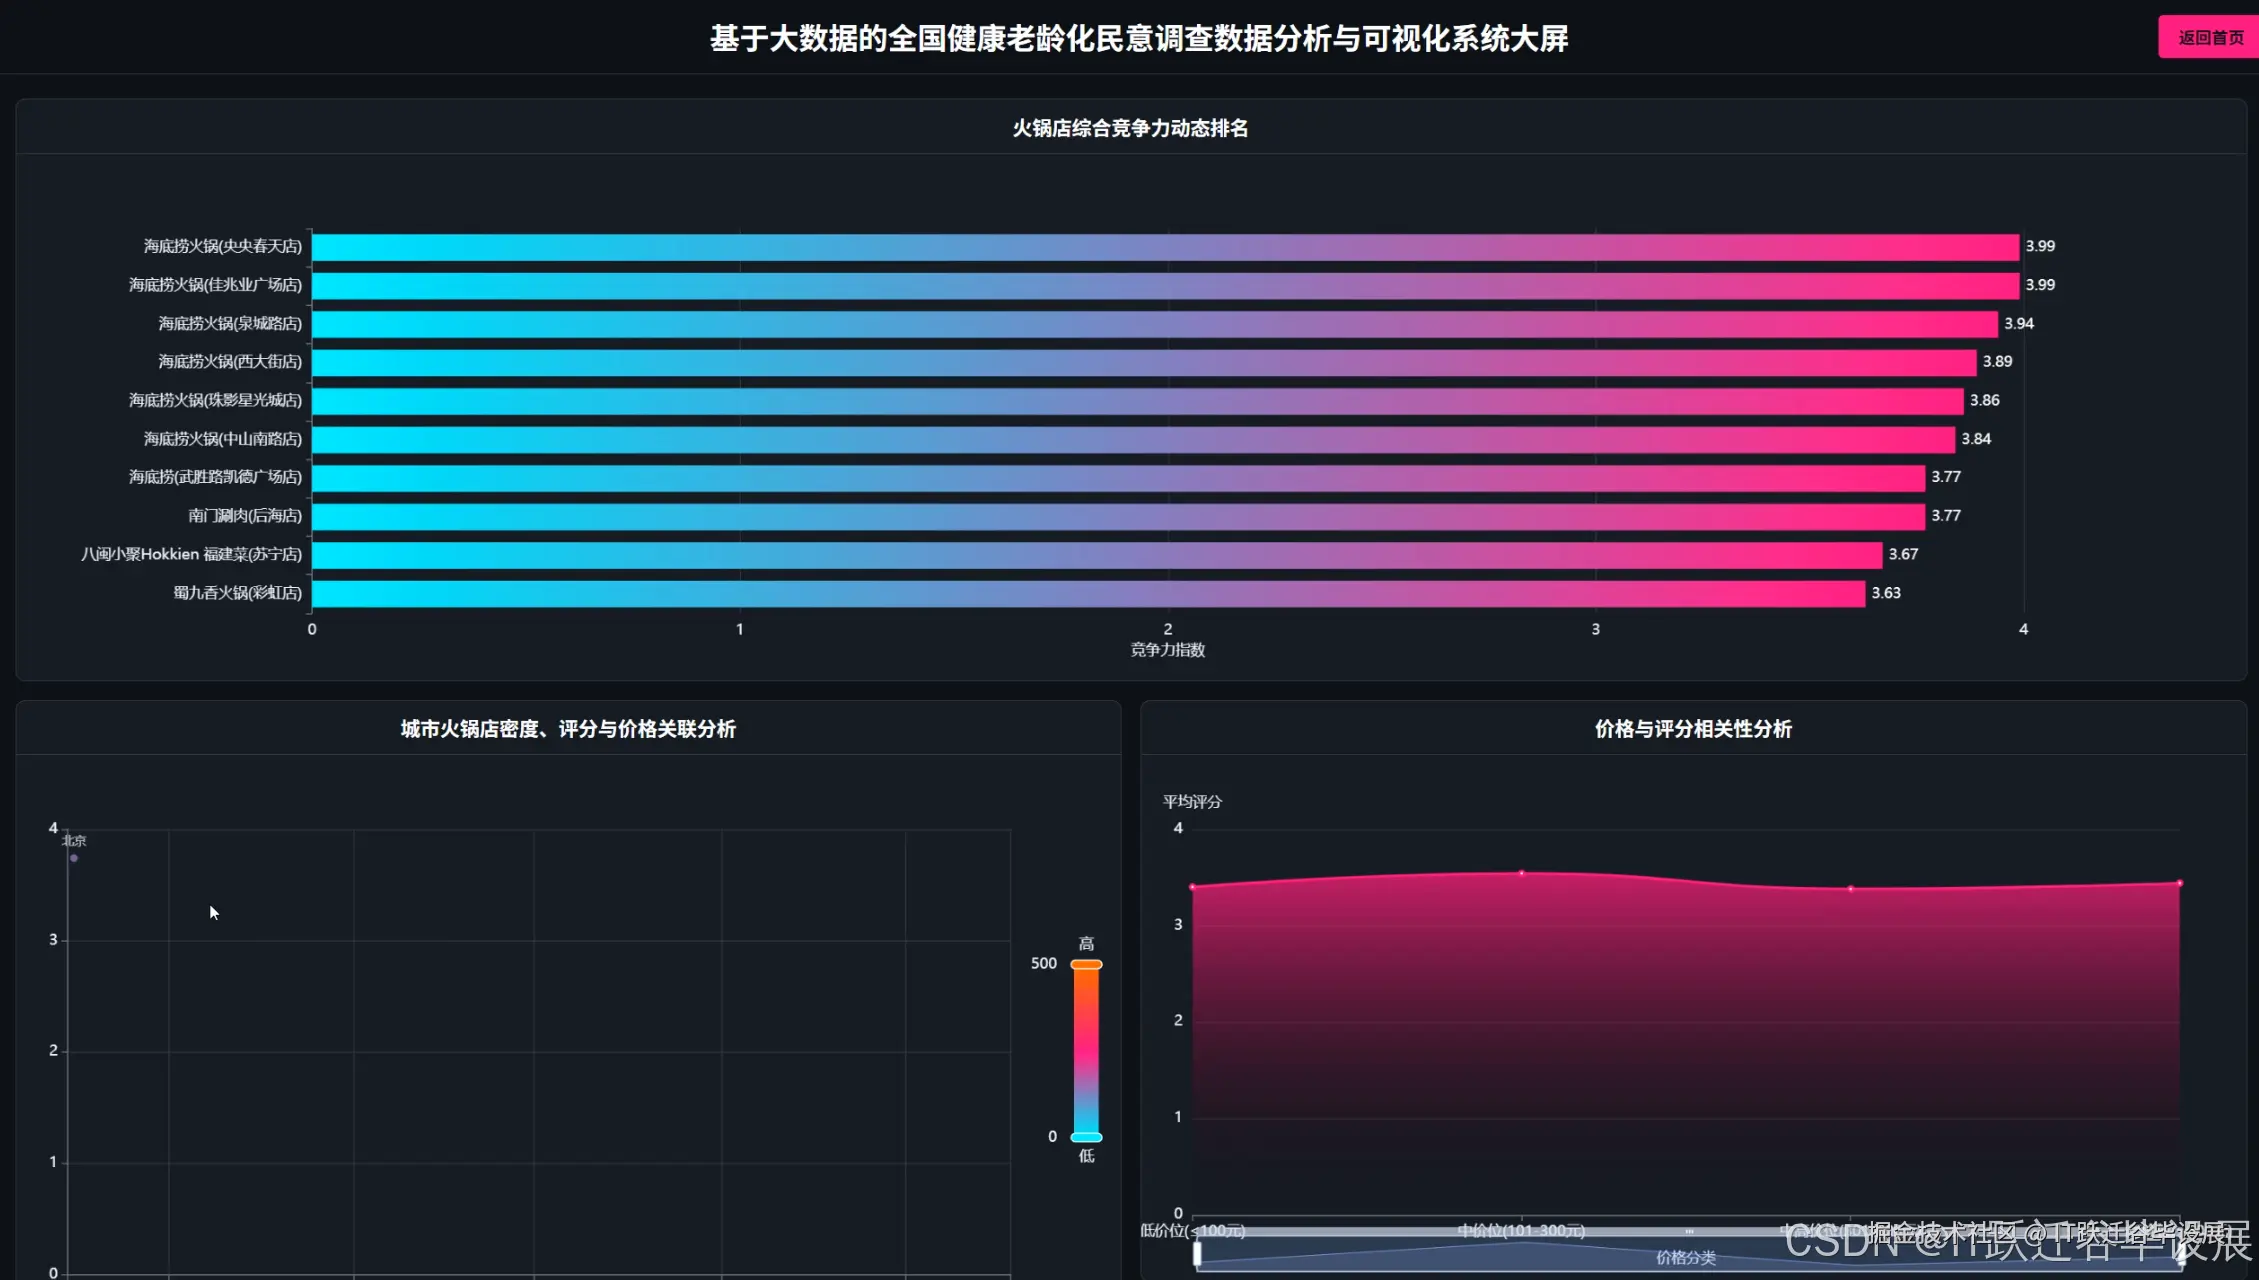The image size is (2259, 1280).
Task: Click the 海底捞火锅(泉城路店) bar
Action: pyautogui.click(x=1154, y=324)
